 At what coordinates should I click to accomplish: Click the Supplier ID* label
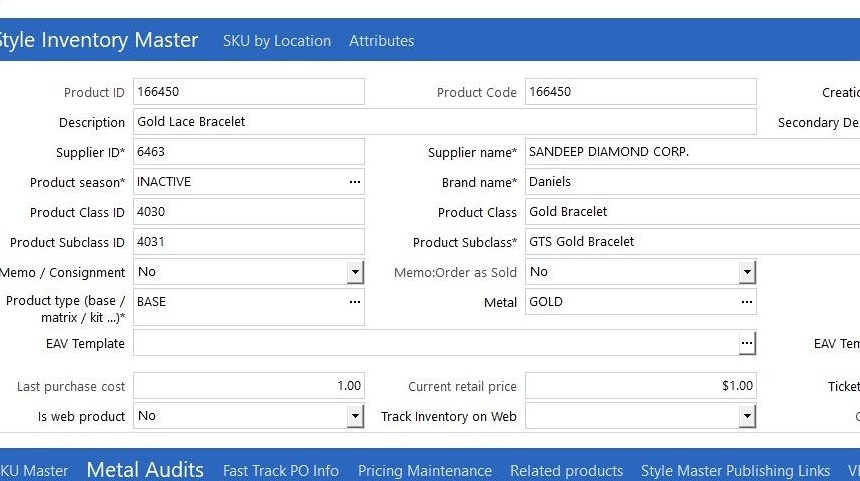pos(90,152)
